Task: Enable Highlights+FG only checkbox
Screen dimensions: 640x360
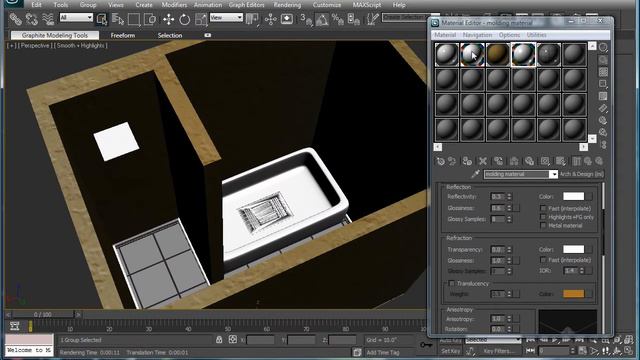Action: (x=543, y=217)
